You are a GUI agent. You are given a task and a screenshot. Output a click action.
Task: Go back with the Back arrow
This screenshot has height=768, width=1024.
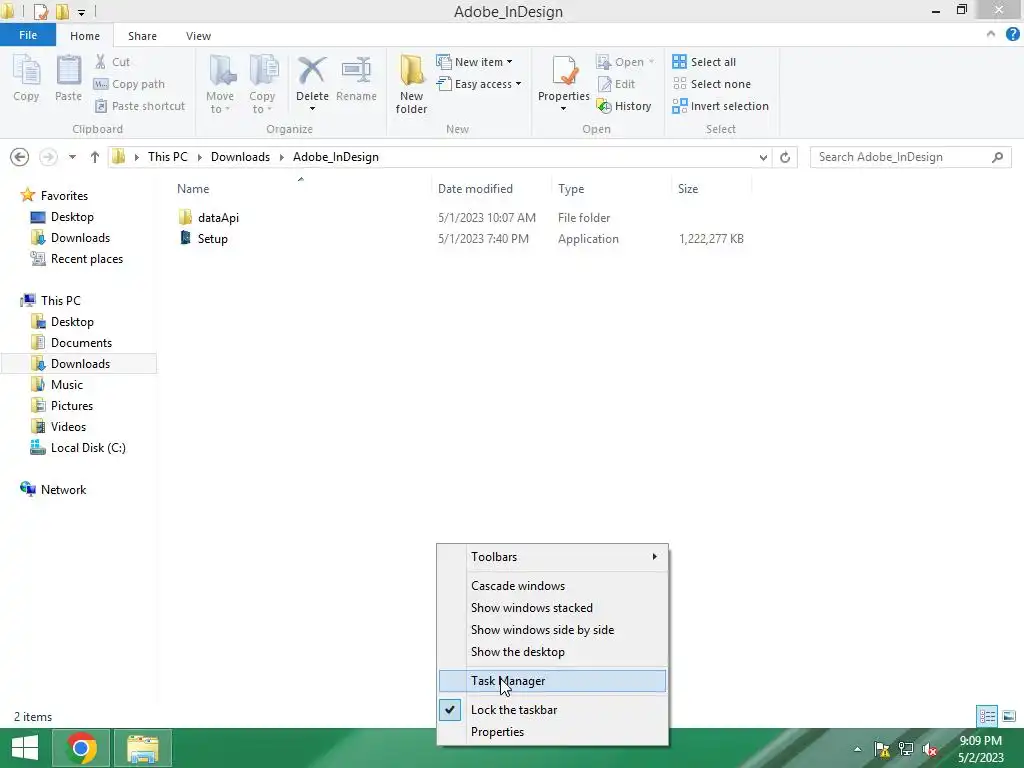tap(20, 157)
